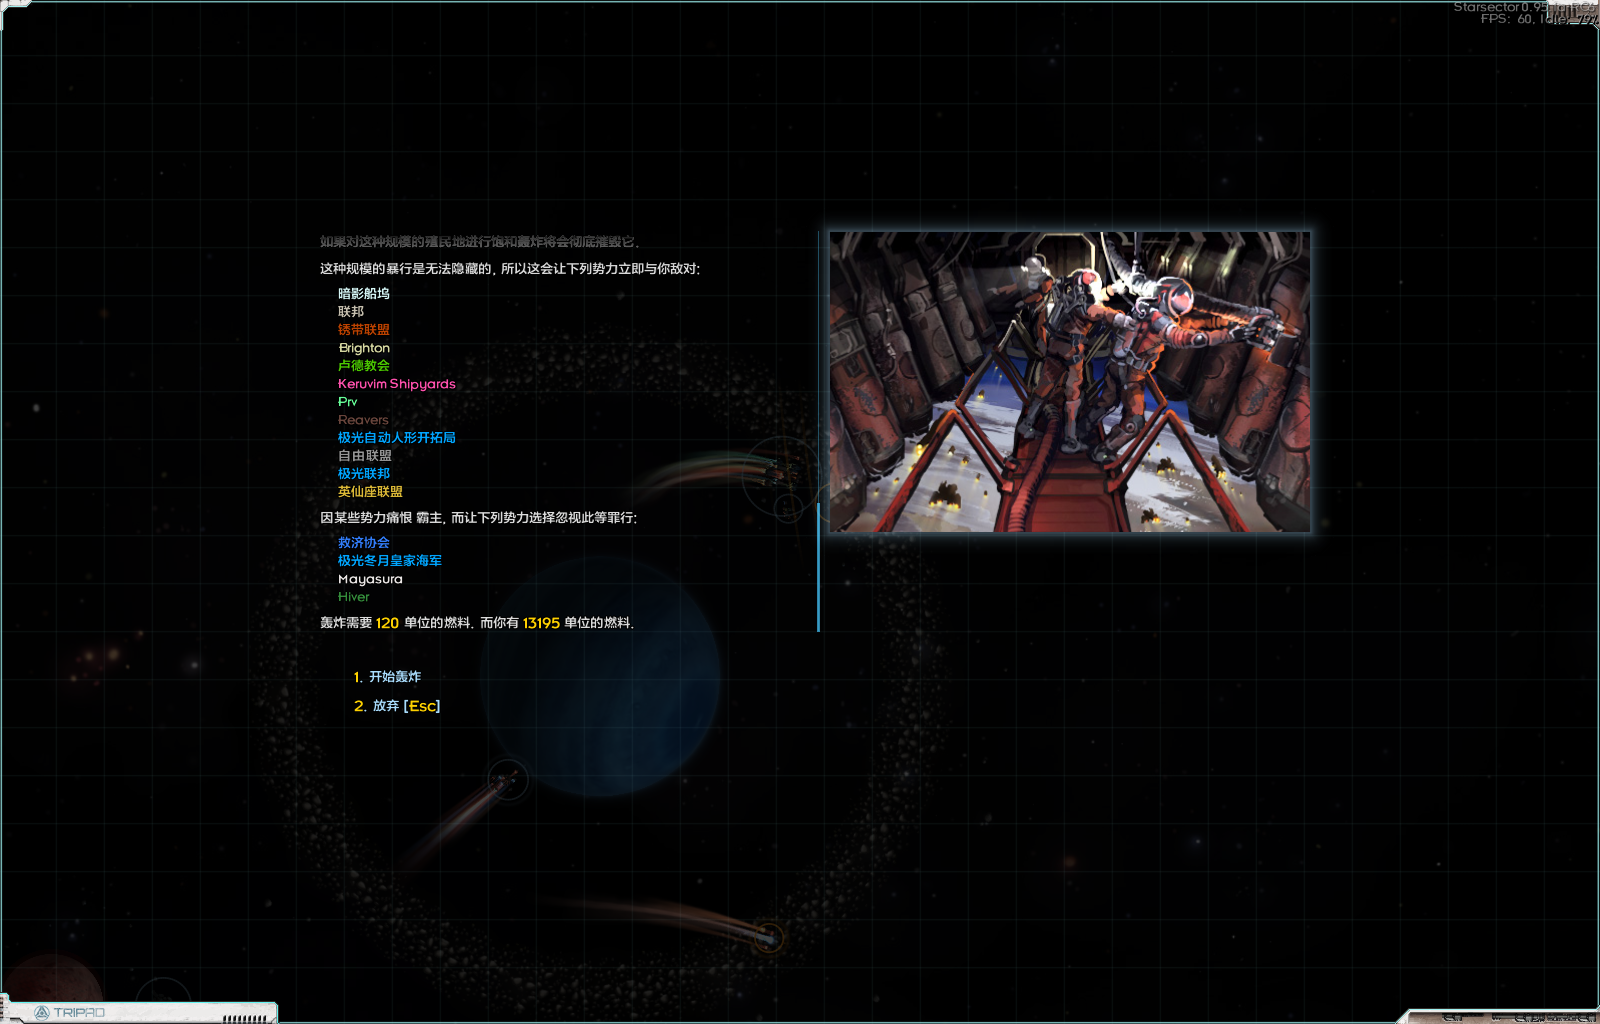Viewport: 1600px width, 1024px height.
Task: Click the 救济协会 faction name
Action: pyautogui.click(x=364, y=542)
